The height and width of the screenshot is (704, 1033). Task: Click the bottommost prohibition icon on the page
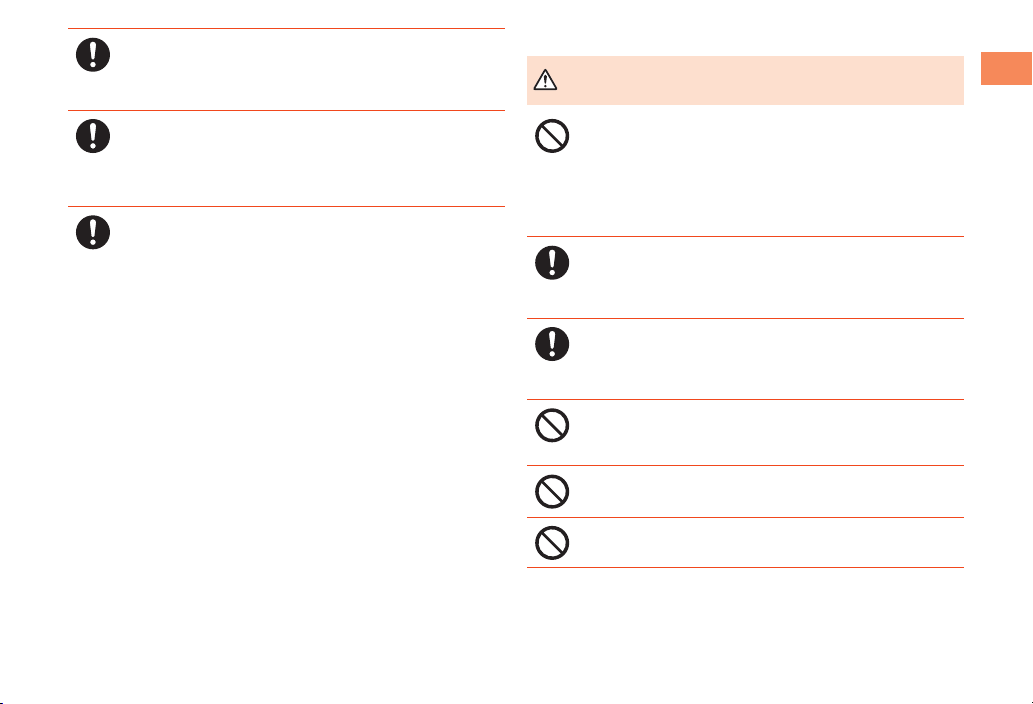coord(552,543)
